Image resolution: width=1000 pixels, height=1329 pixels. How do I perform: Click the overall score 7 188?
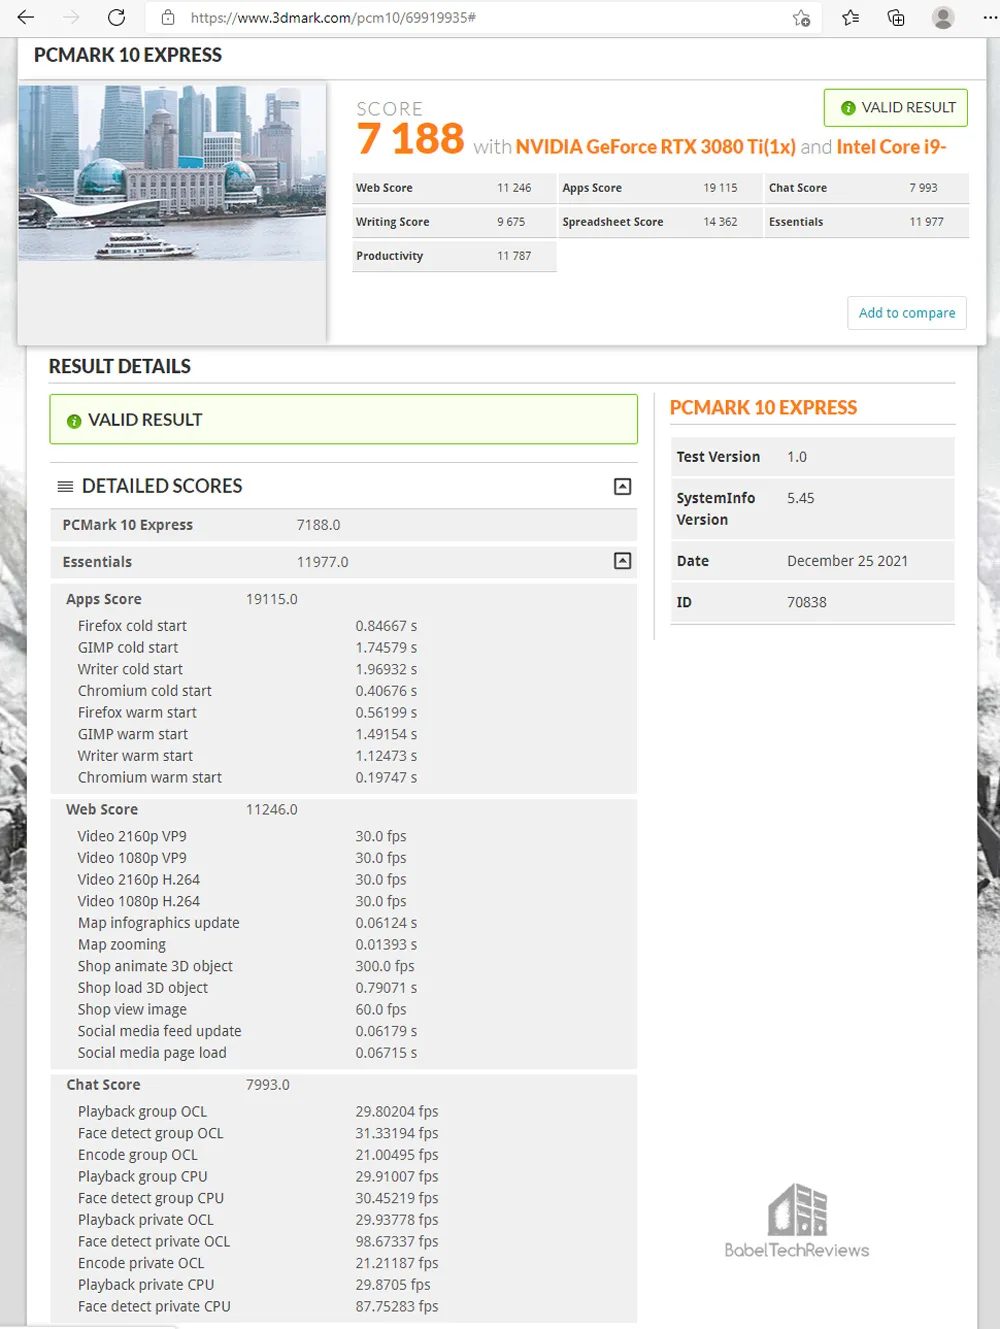[411, 138]
